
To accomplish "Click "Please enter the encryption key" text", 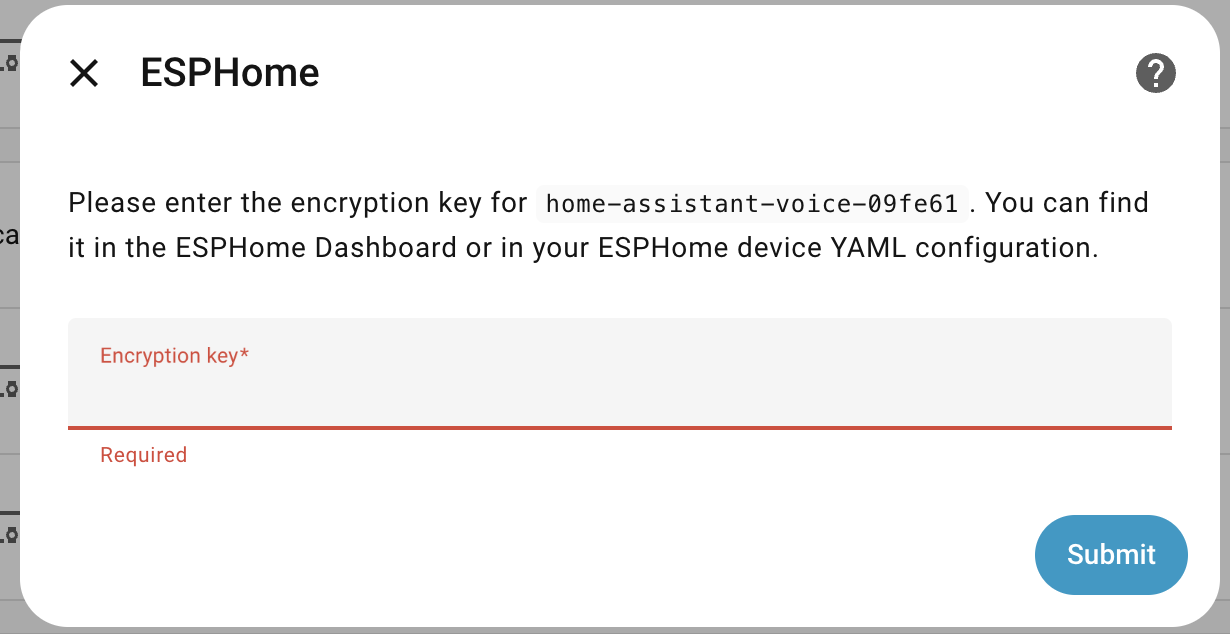I will tap(296, 203).
